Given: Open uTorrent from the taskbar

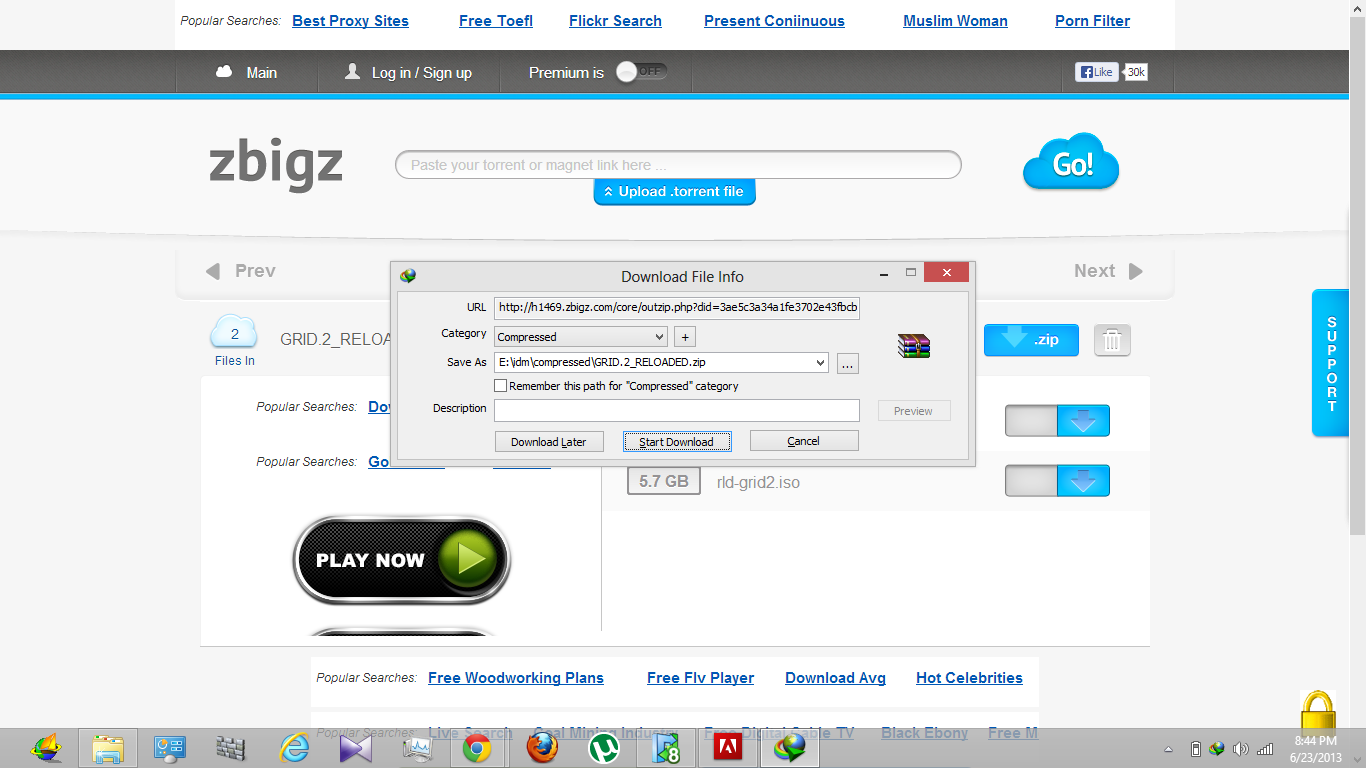Looking at the screenshot, I should tap(603, 748).
